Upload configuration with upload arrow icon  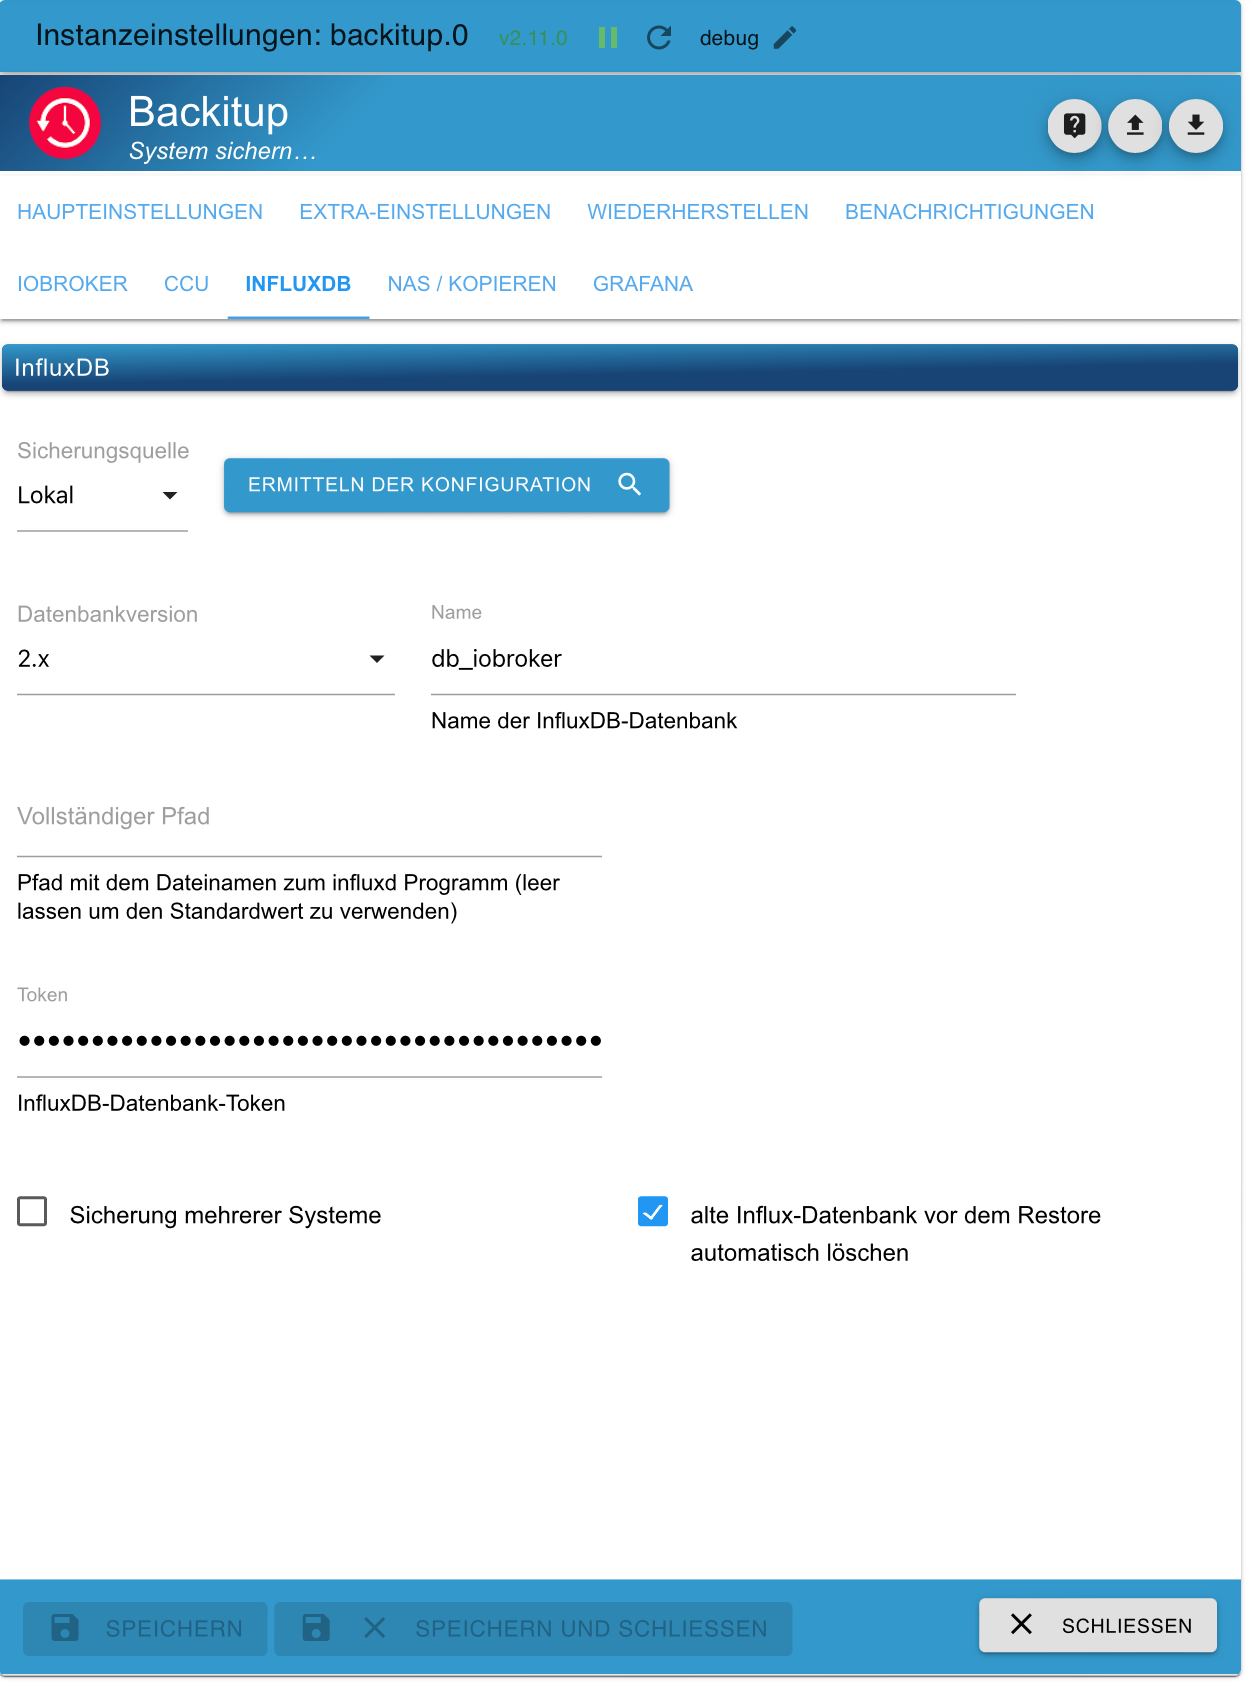[1135, 126]
